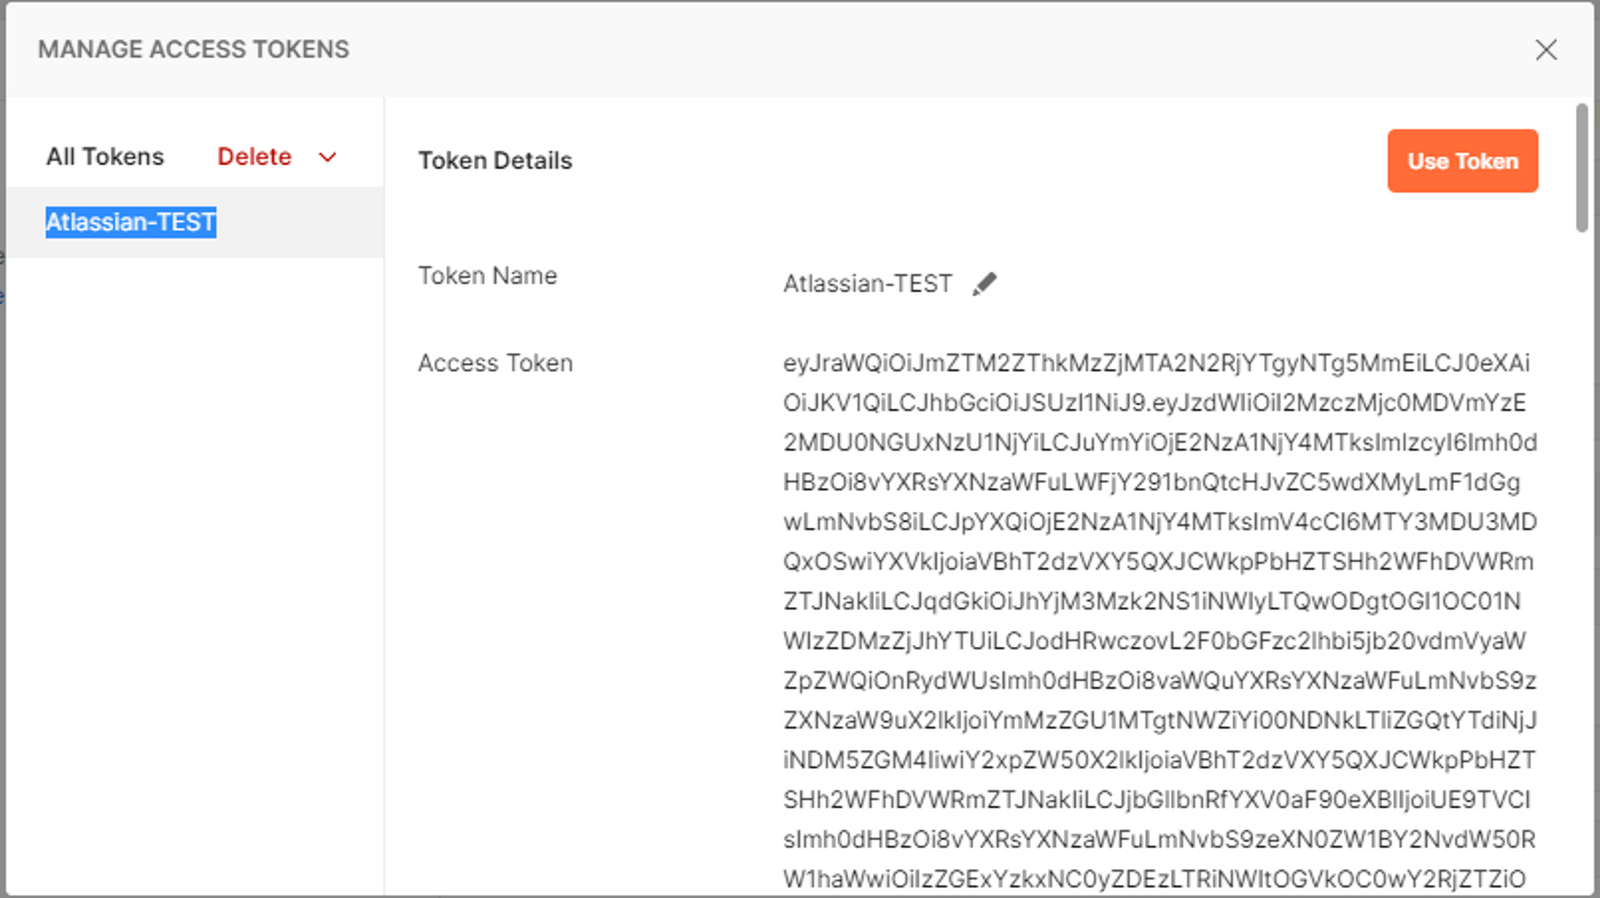Click token line starting with eyJraWQiOiJm
Screen dimensions: 1600x898
(x=1156, y=363)
